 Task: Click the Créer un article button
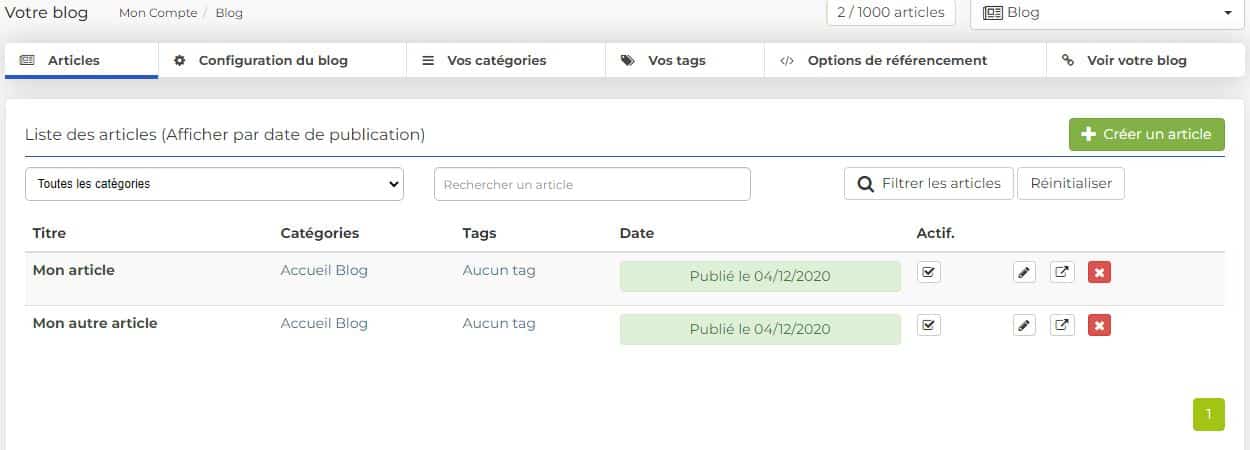(1146, 134)
